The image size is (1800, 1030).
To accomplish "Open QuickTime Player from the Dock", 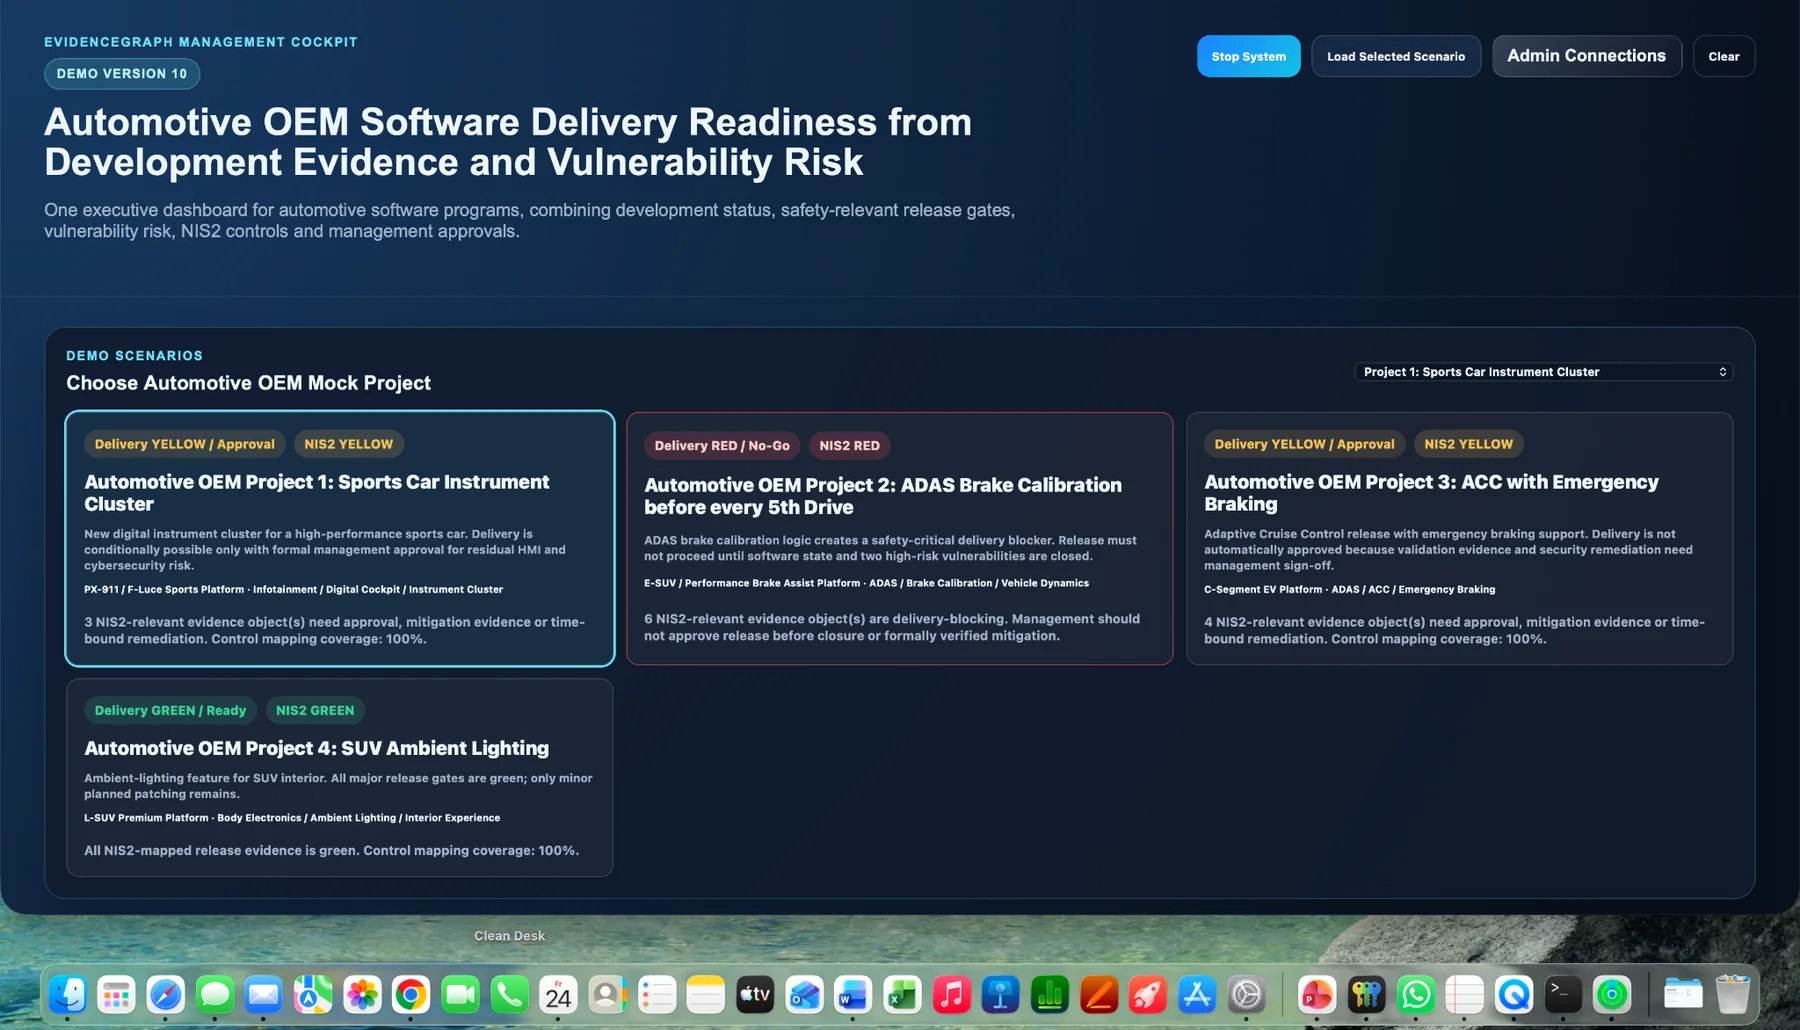I will [x=1513, y=995].
